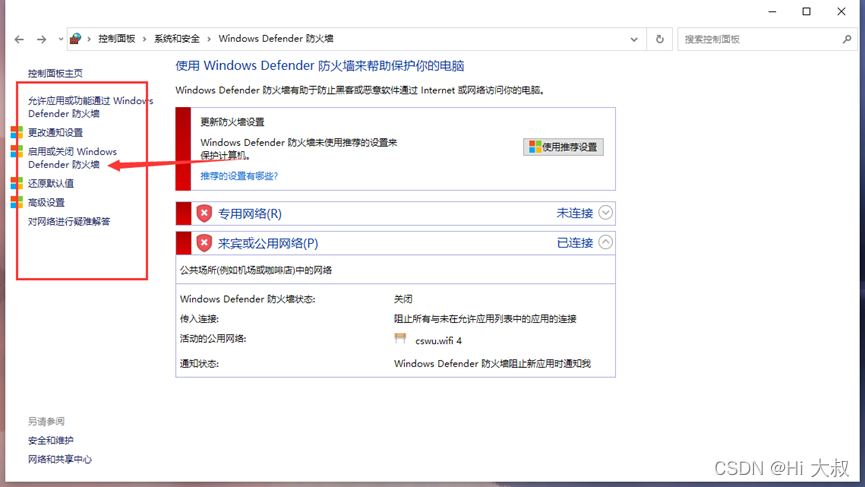Minimize the Control Panel window
The image size is (865, 487).
pos(772,12)
